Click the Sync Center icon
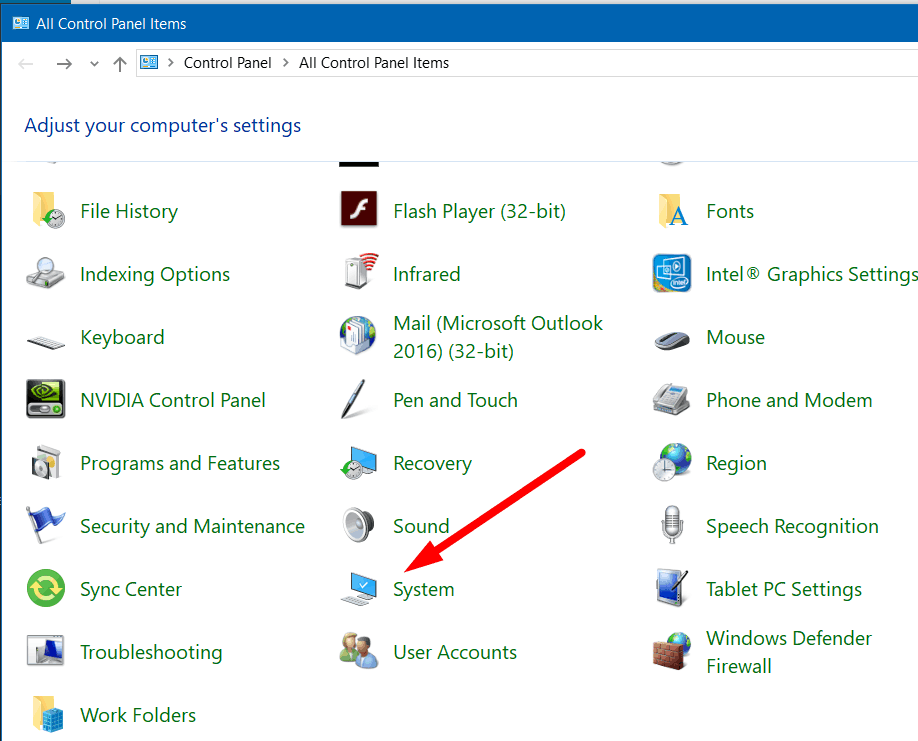Image resolution: width=918 pixels, height=741 pixels. click(46, 589)
